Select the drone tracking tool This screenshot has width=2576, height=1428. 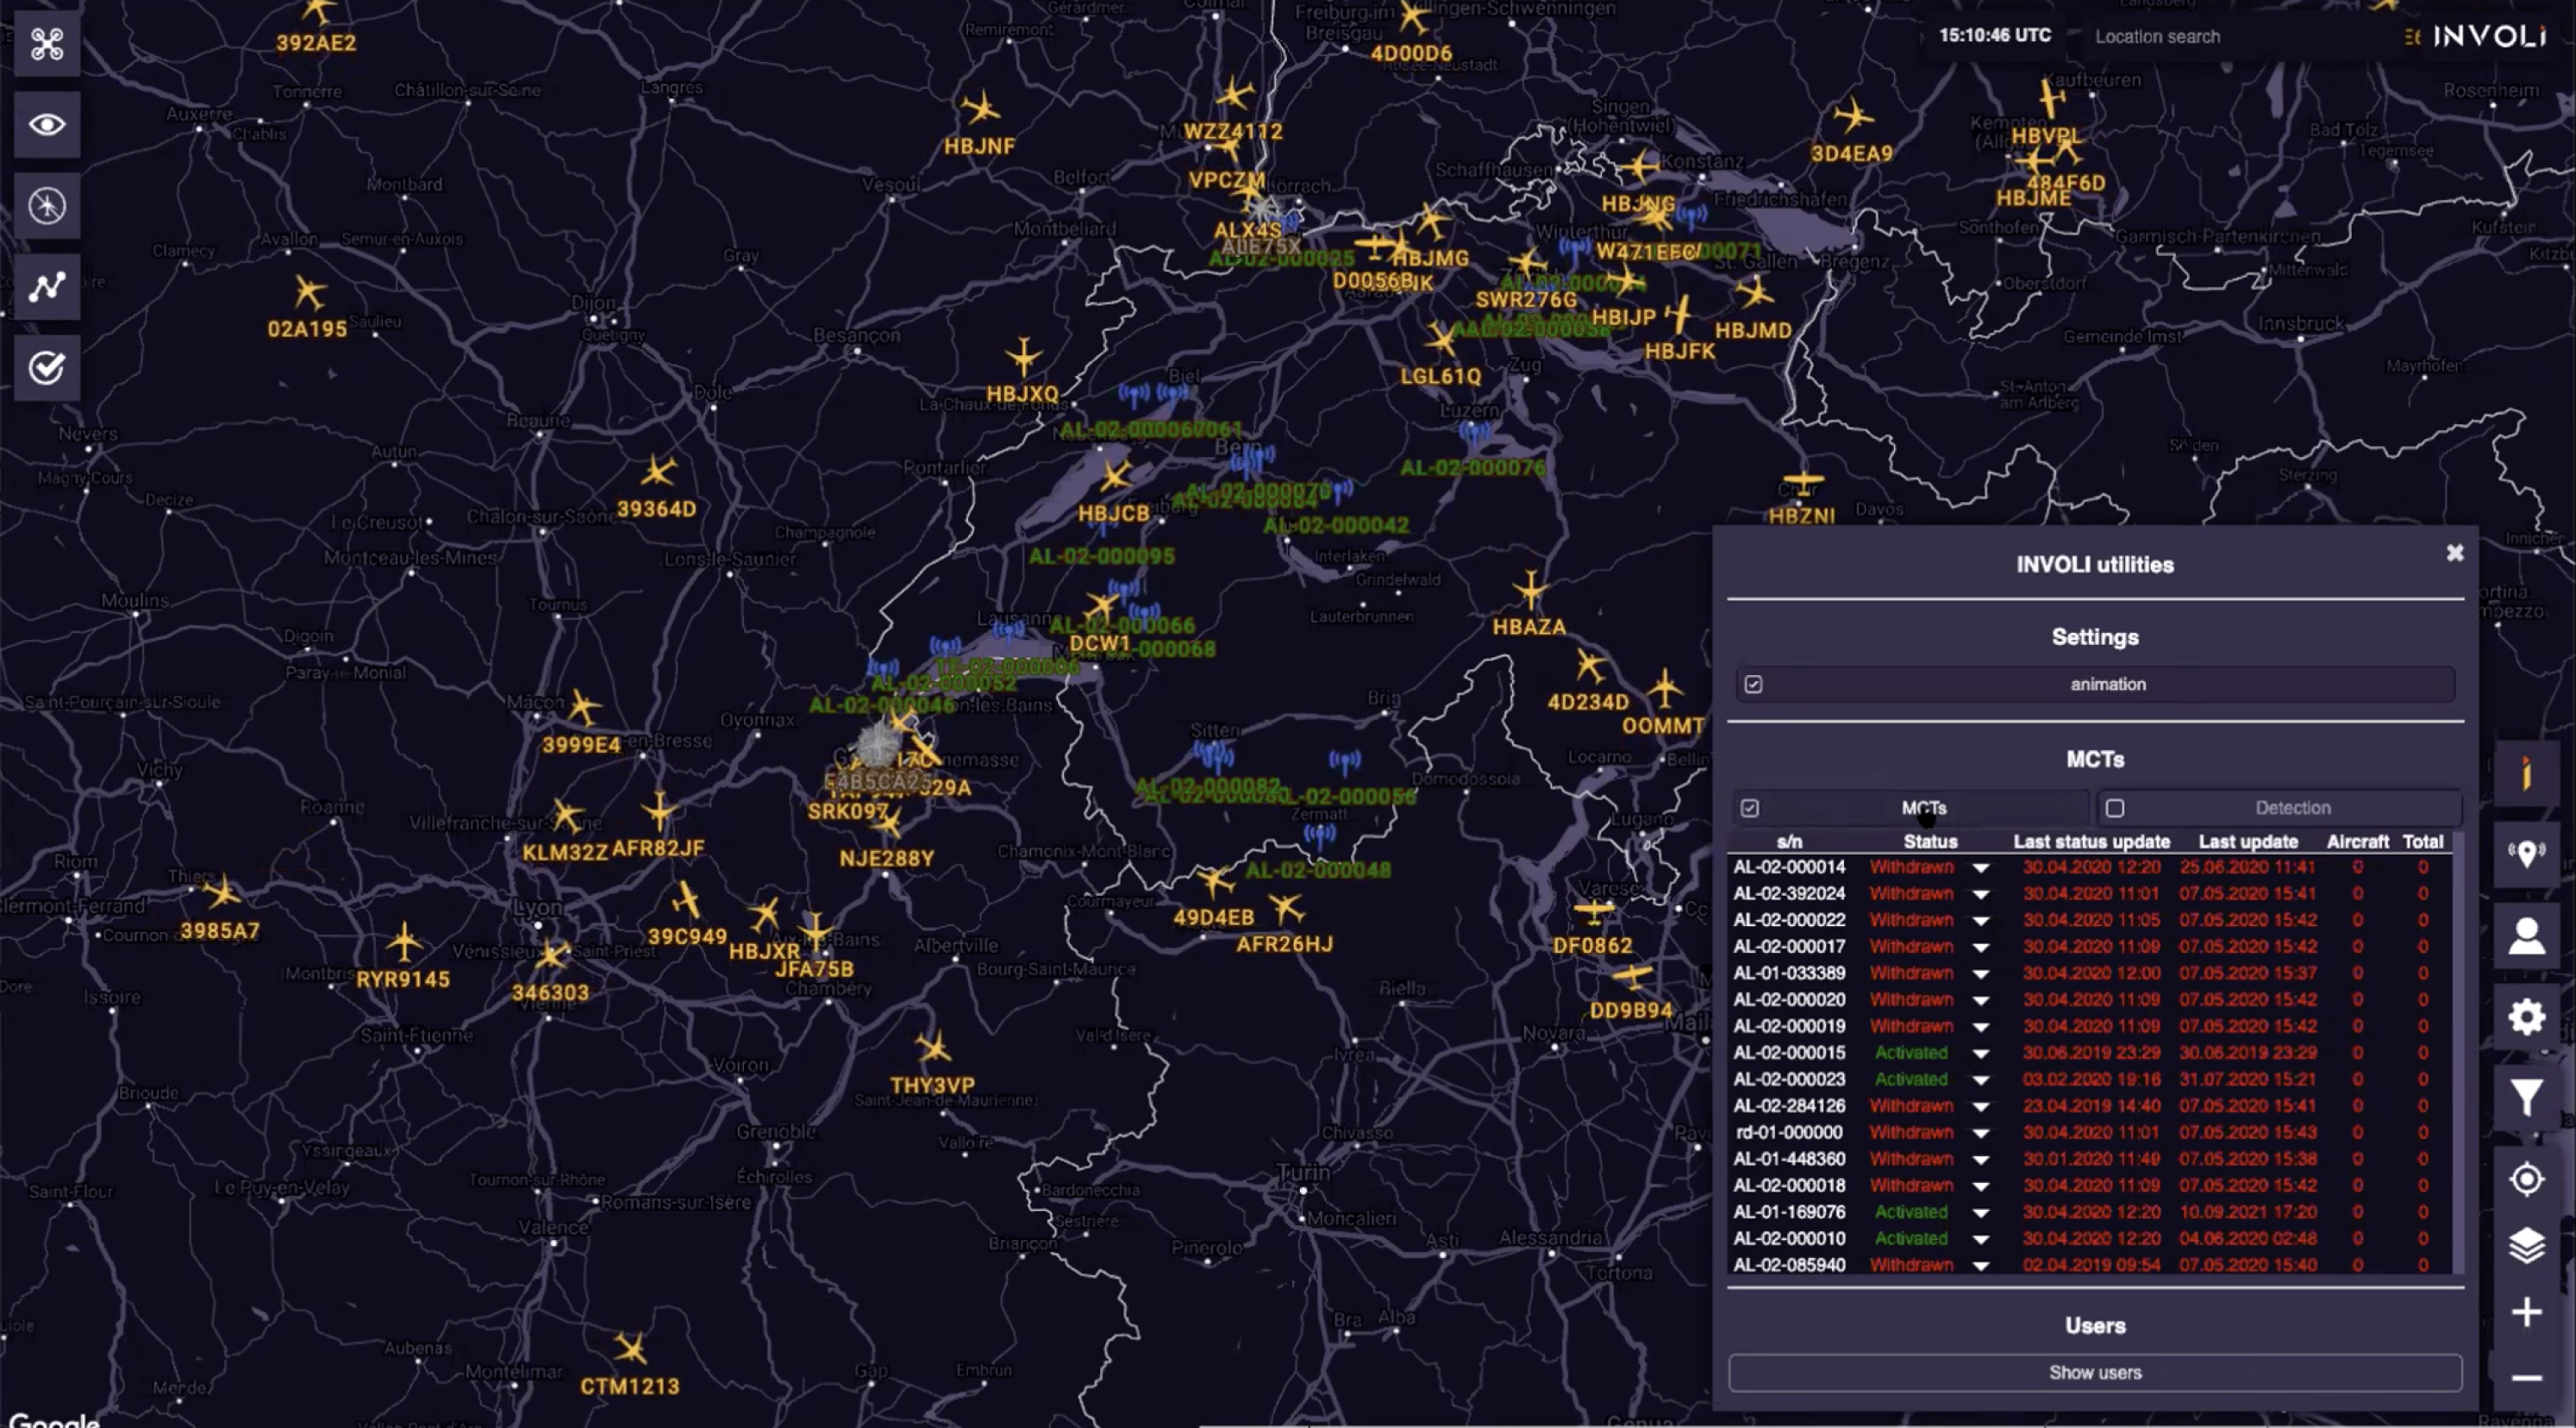coord(46,44)
